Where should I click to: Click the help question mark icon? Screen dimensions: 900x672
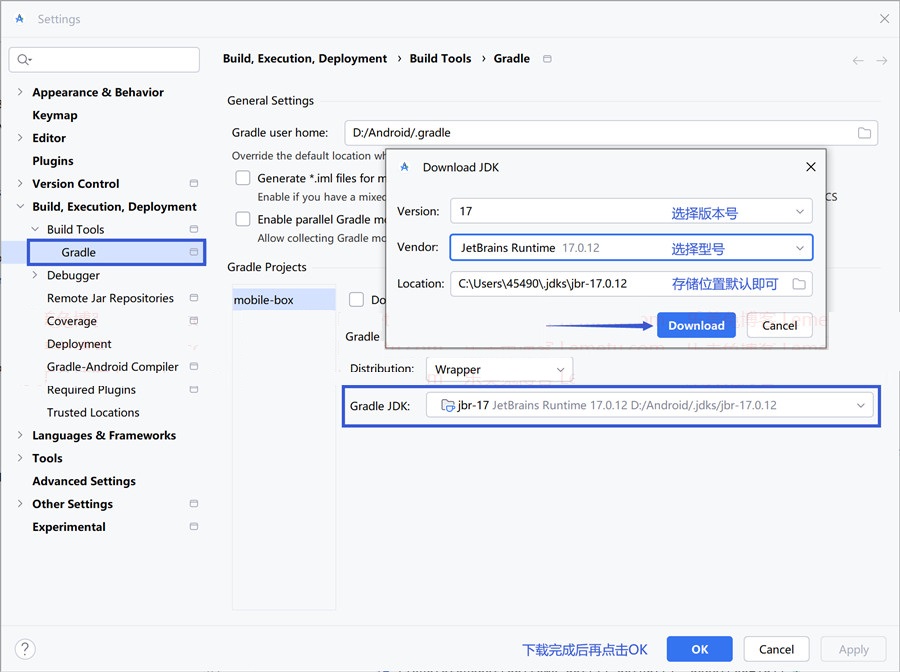[x=25, y=649]
